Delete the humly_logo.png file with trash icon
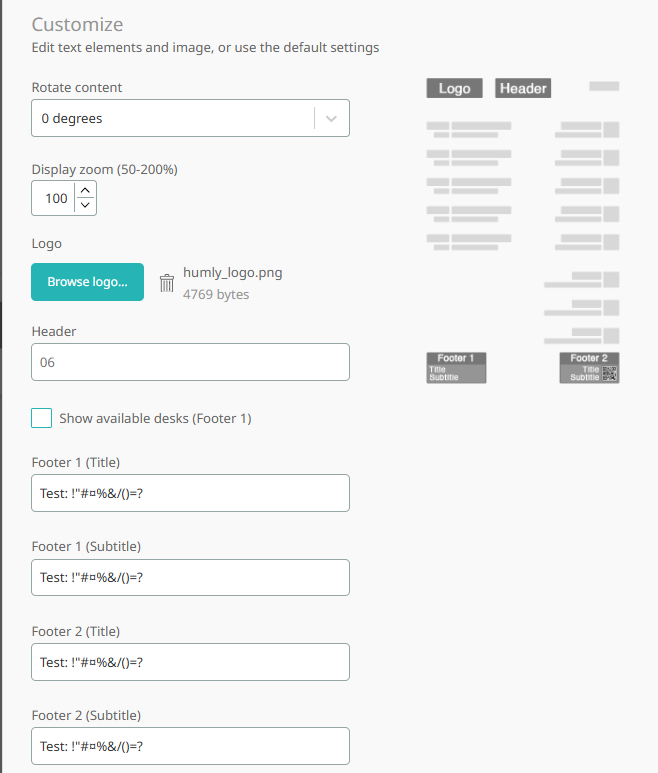 tap(167, 283)
